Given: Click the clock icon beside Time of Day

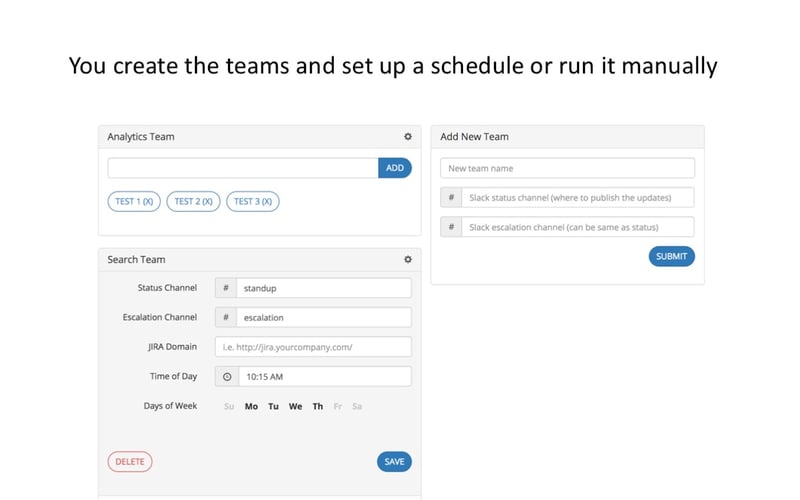Looking at the screenshot, I should tap(227, 377).
